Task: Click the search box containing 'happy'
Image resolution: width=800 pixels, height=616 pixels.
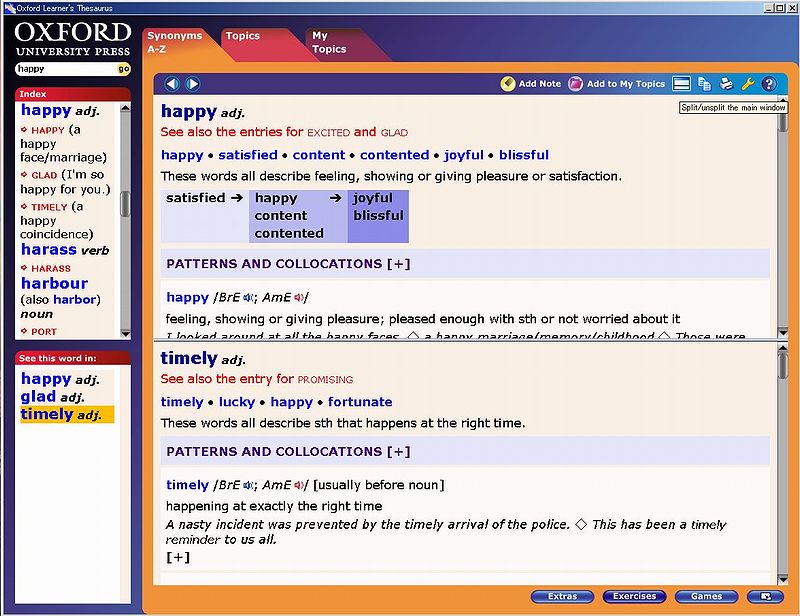Action: click(65, 69)
